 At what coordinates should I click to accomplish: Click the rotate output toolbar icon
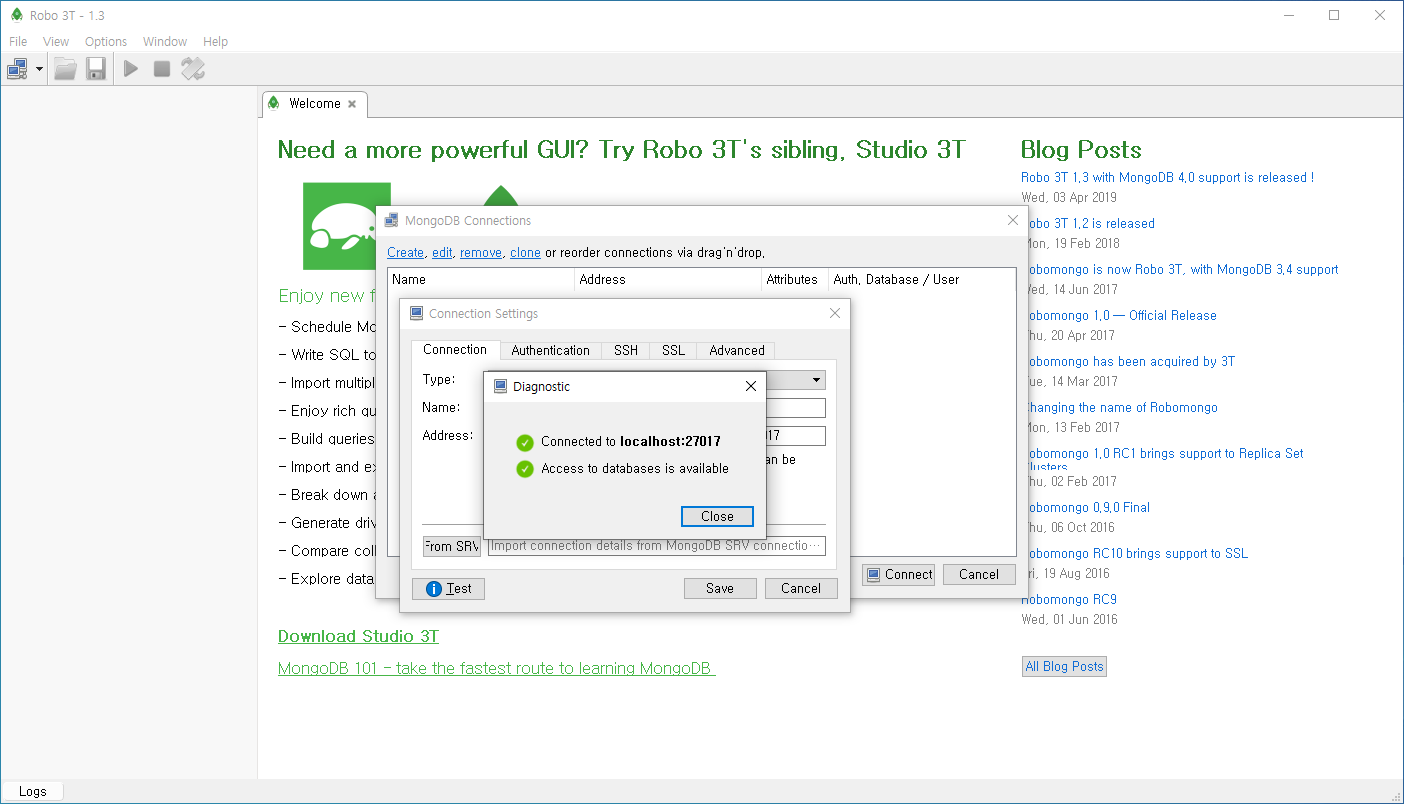coord(193,69)
